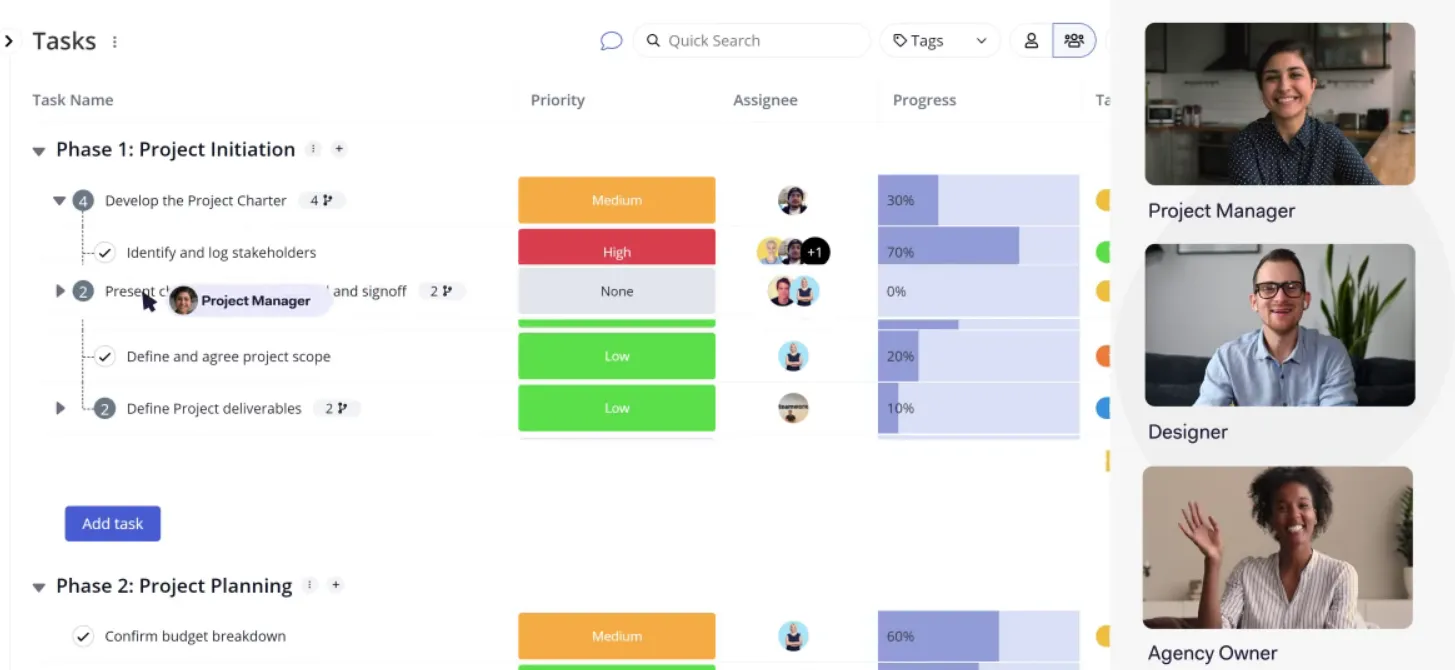Click the plus icon beside Phase 1
1455x670 pixels.
[339, 149]
